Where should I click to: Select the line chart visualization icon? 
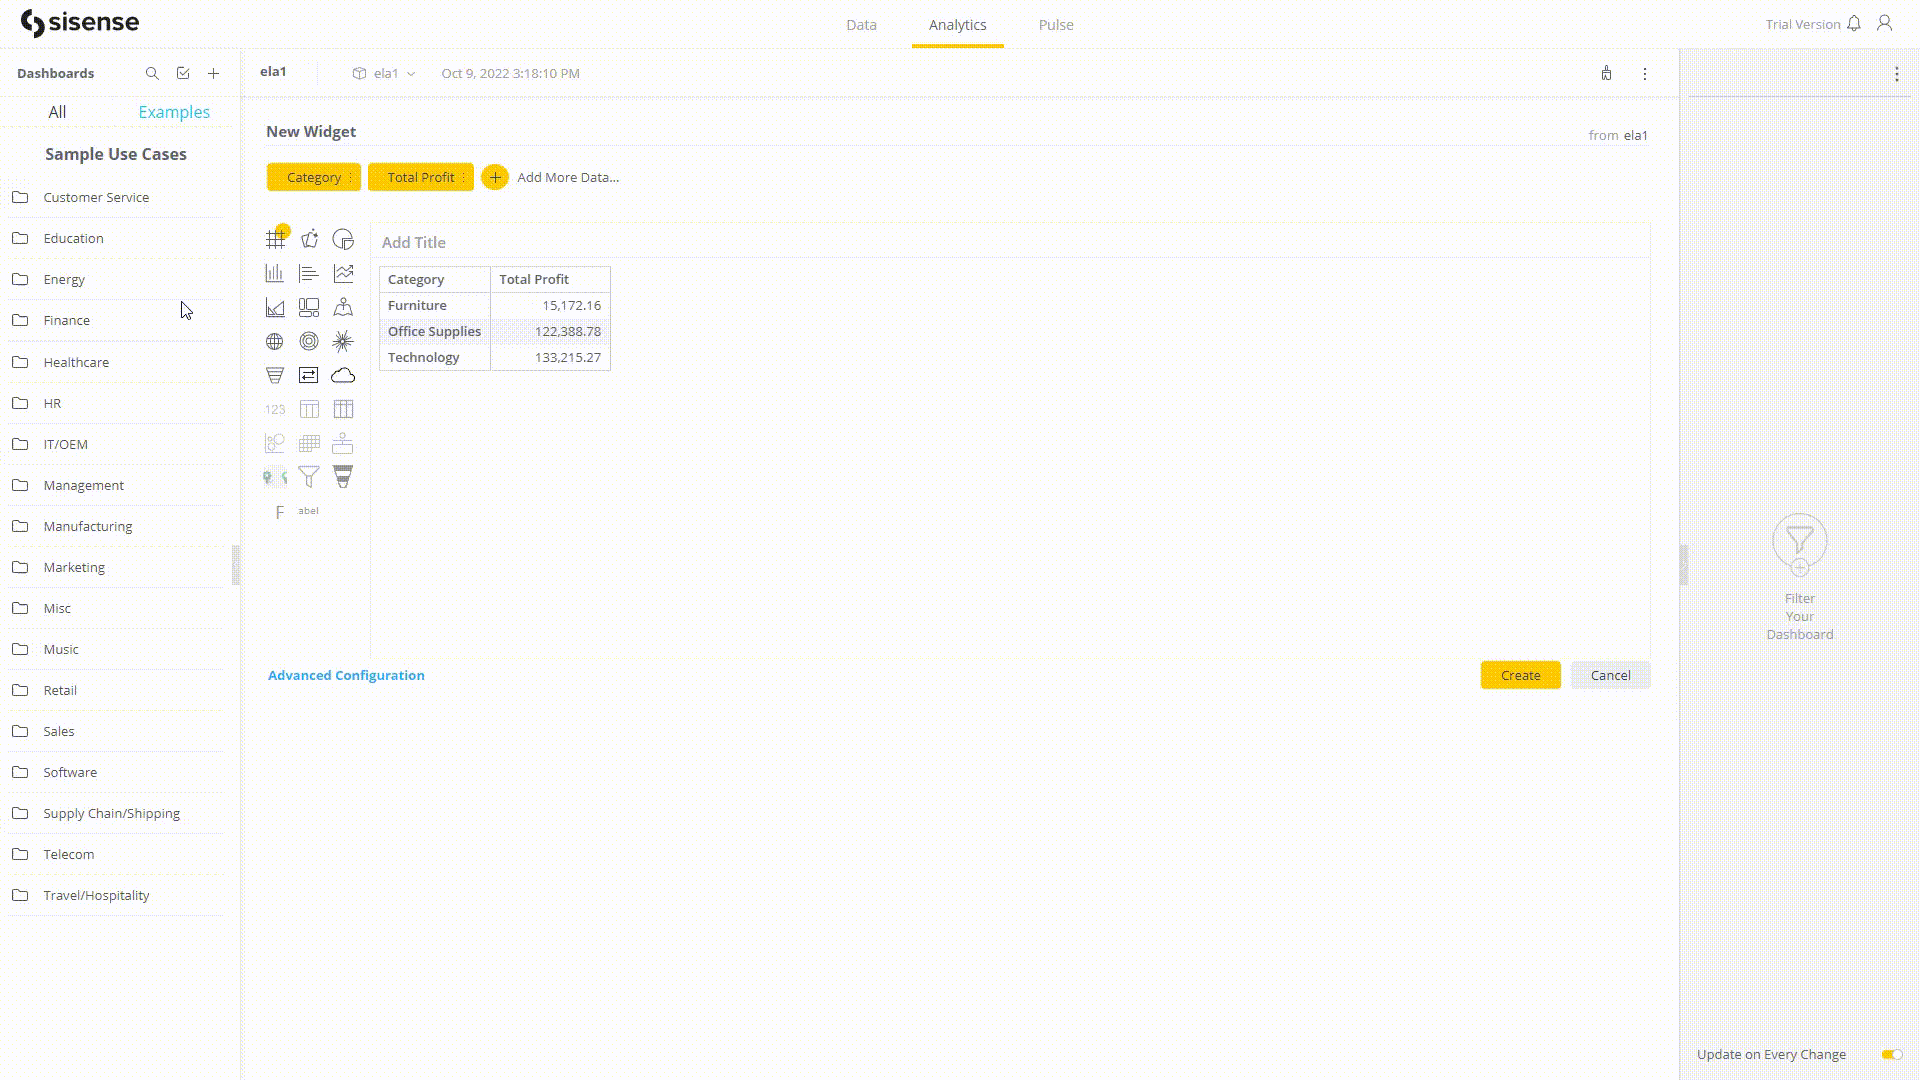(343, 272)
